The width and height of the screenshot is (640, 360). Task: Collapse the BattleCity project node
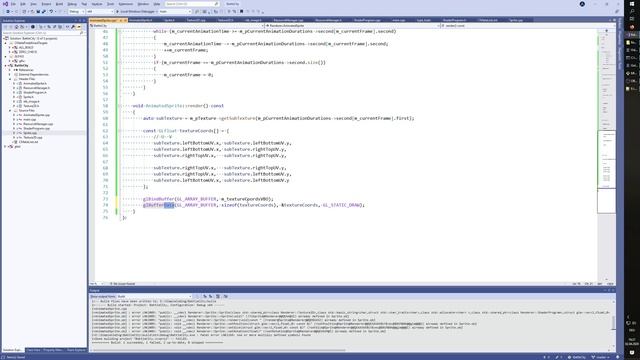[x=6, y=65]
